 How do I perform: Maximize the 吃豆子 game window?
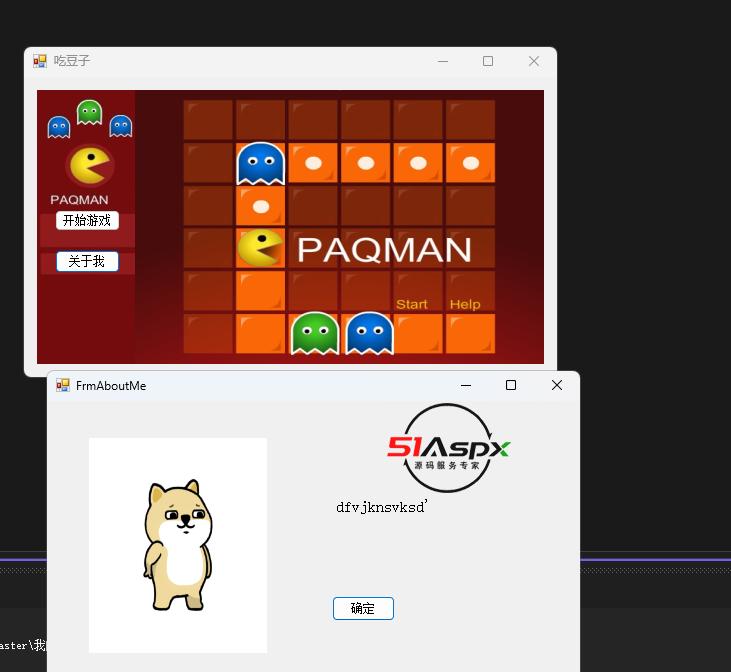[x=488, y=61]
